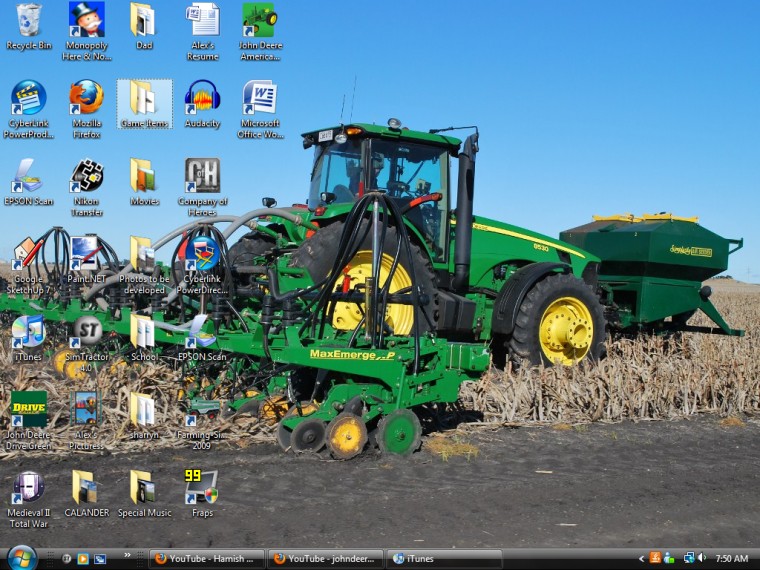
Task: Launch SimTractor 4.0 shortcut
Action: click(x=86, y=344)
